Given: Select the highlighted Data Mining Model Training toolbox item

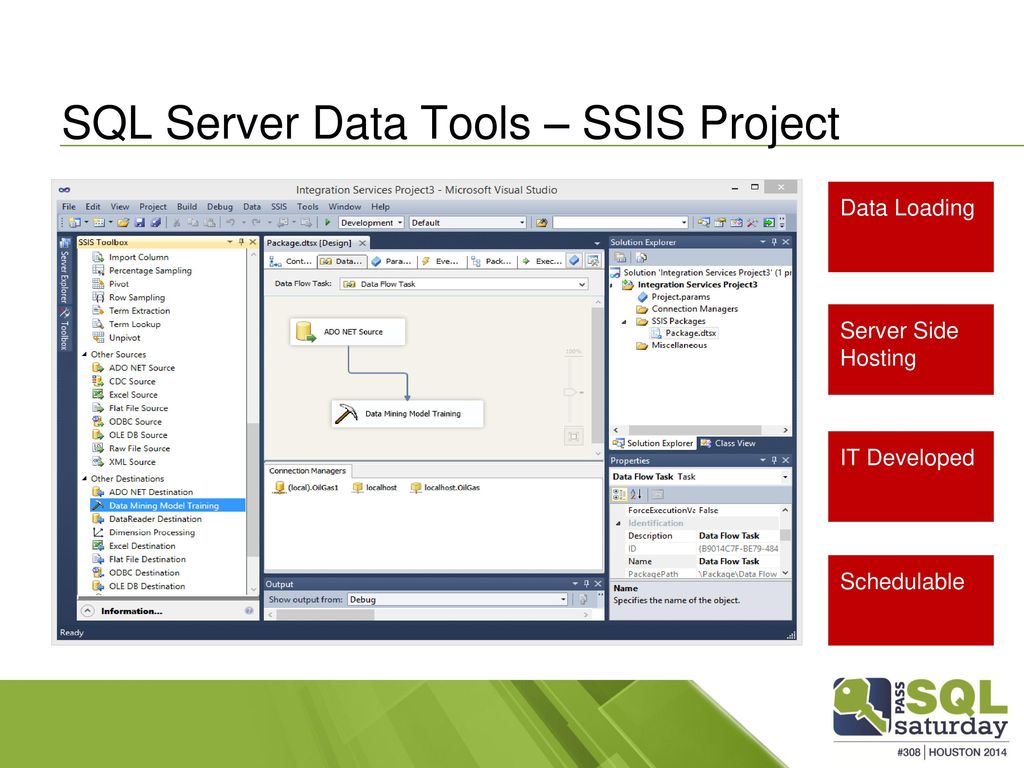Looking at the screenshot, I should [x=168, y=505].
